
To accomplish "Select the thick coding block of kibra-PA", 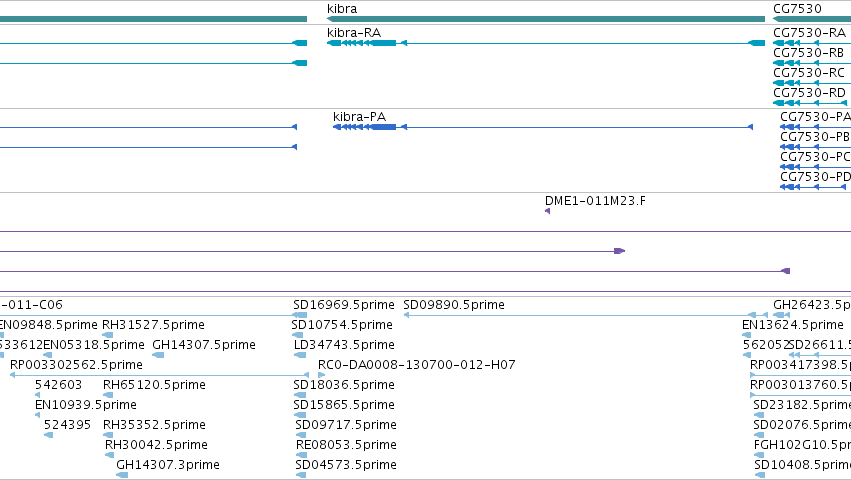I will [384, 127].
